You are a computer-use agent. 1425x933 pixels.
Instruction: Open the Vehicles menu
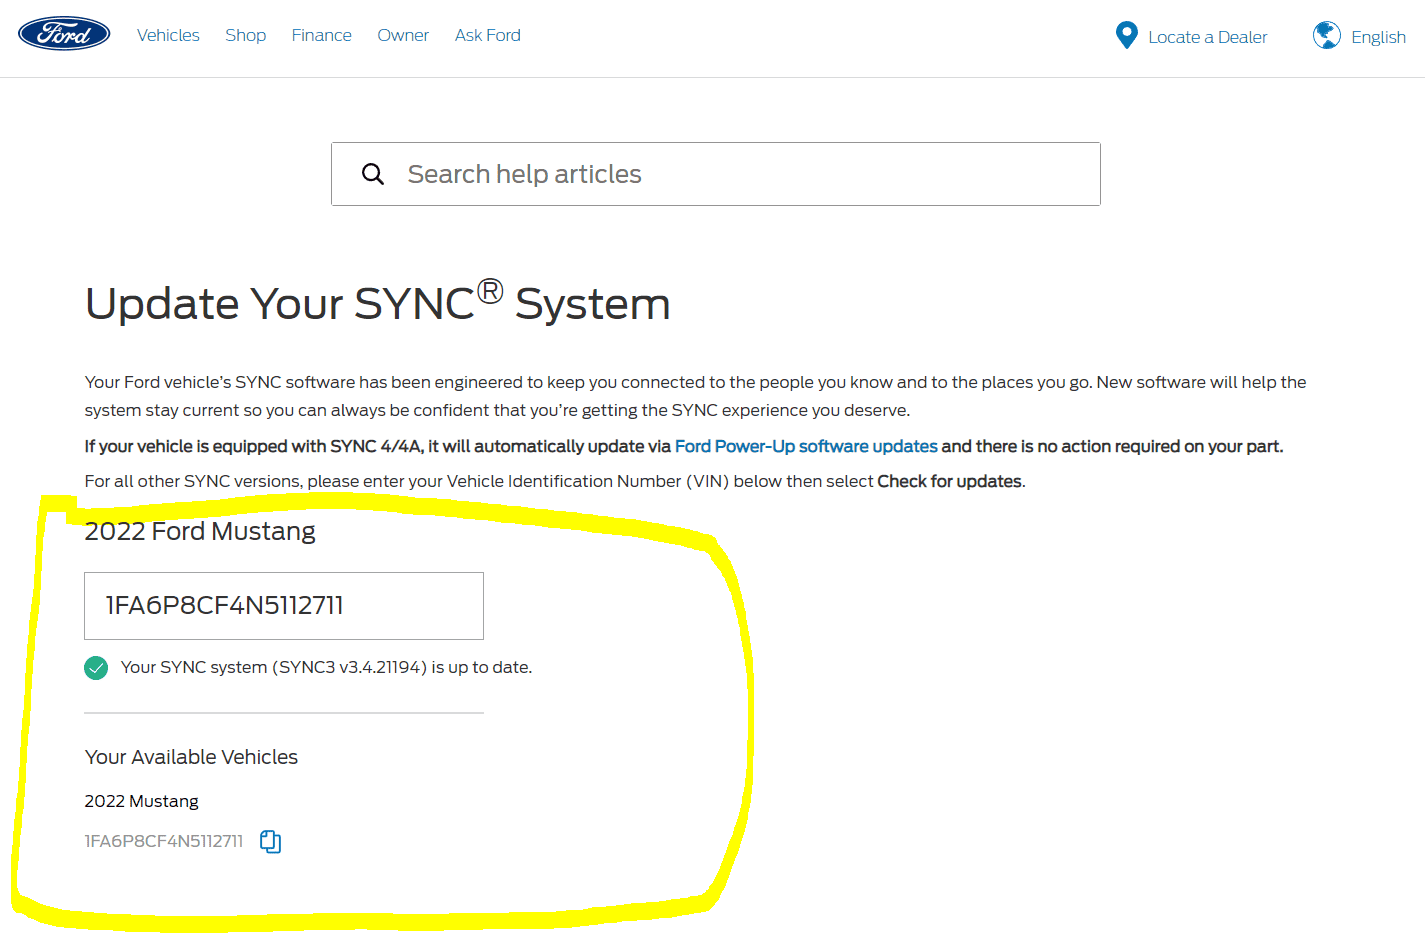pyautogui.click(x=168, y=35)
